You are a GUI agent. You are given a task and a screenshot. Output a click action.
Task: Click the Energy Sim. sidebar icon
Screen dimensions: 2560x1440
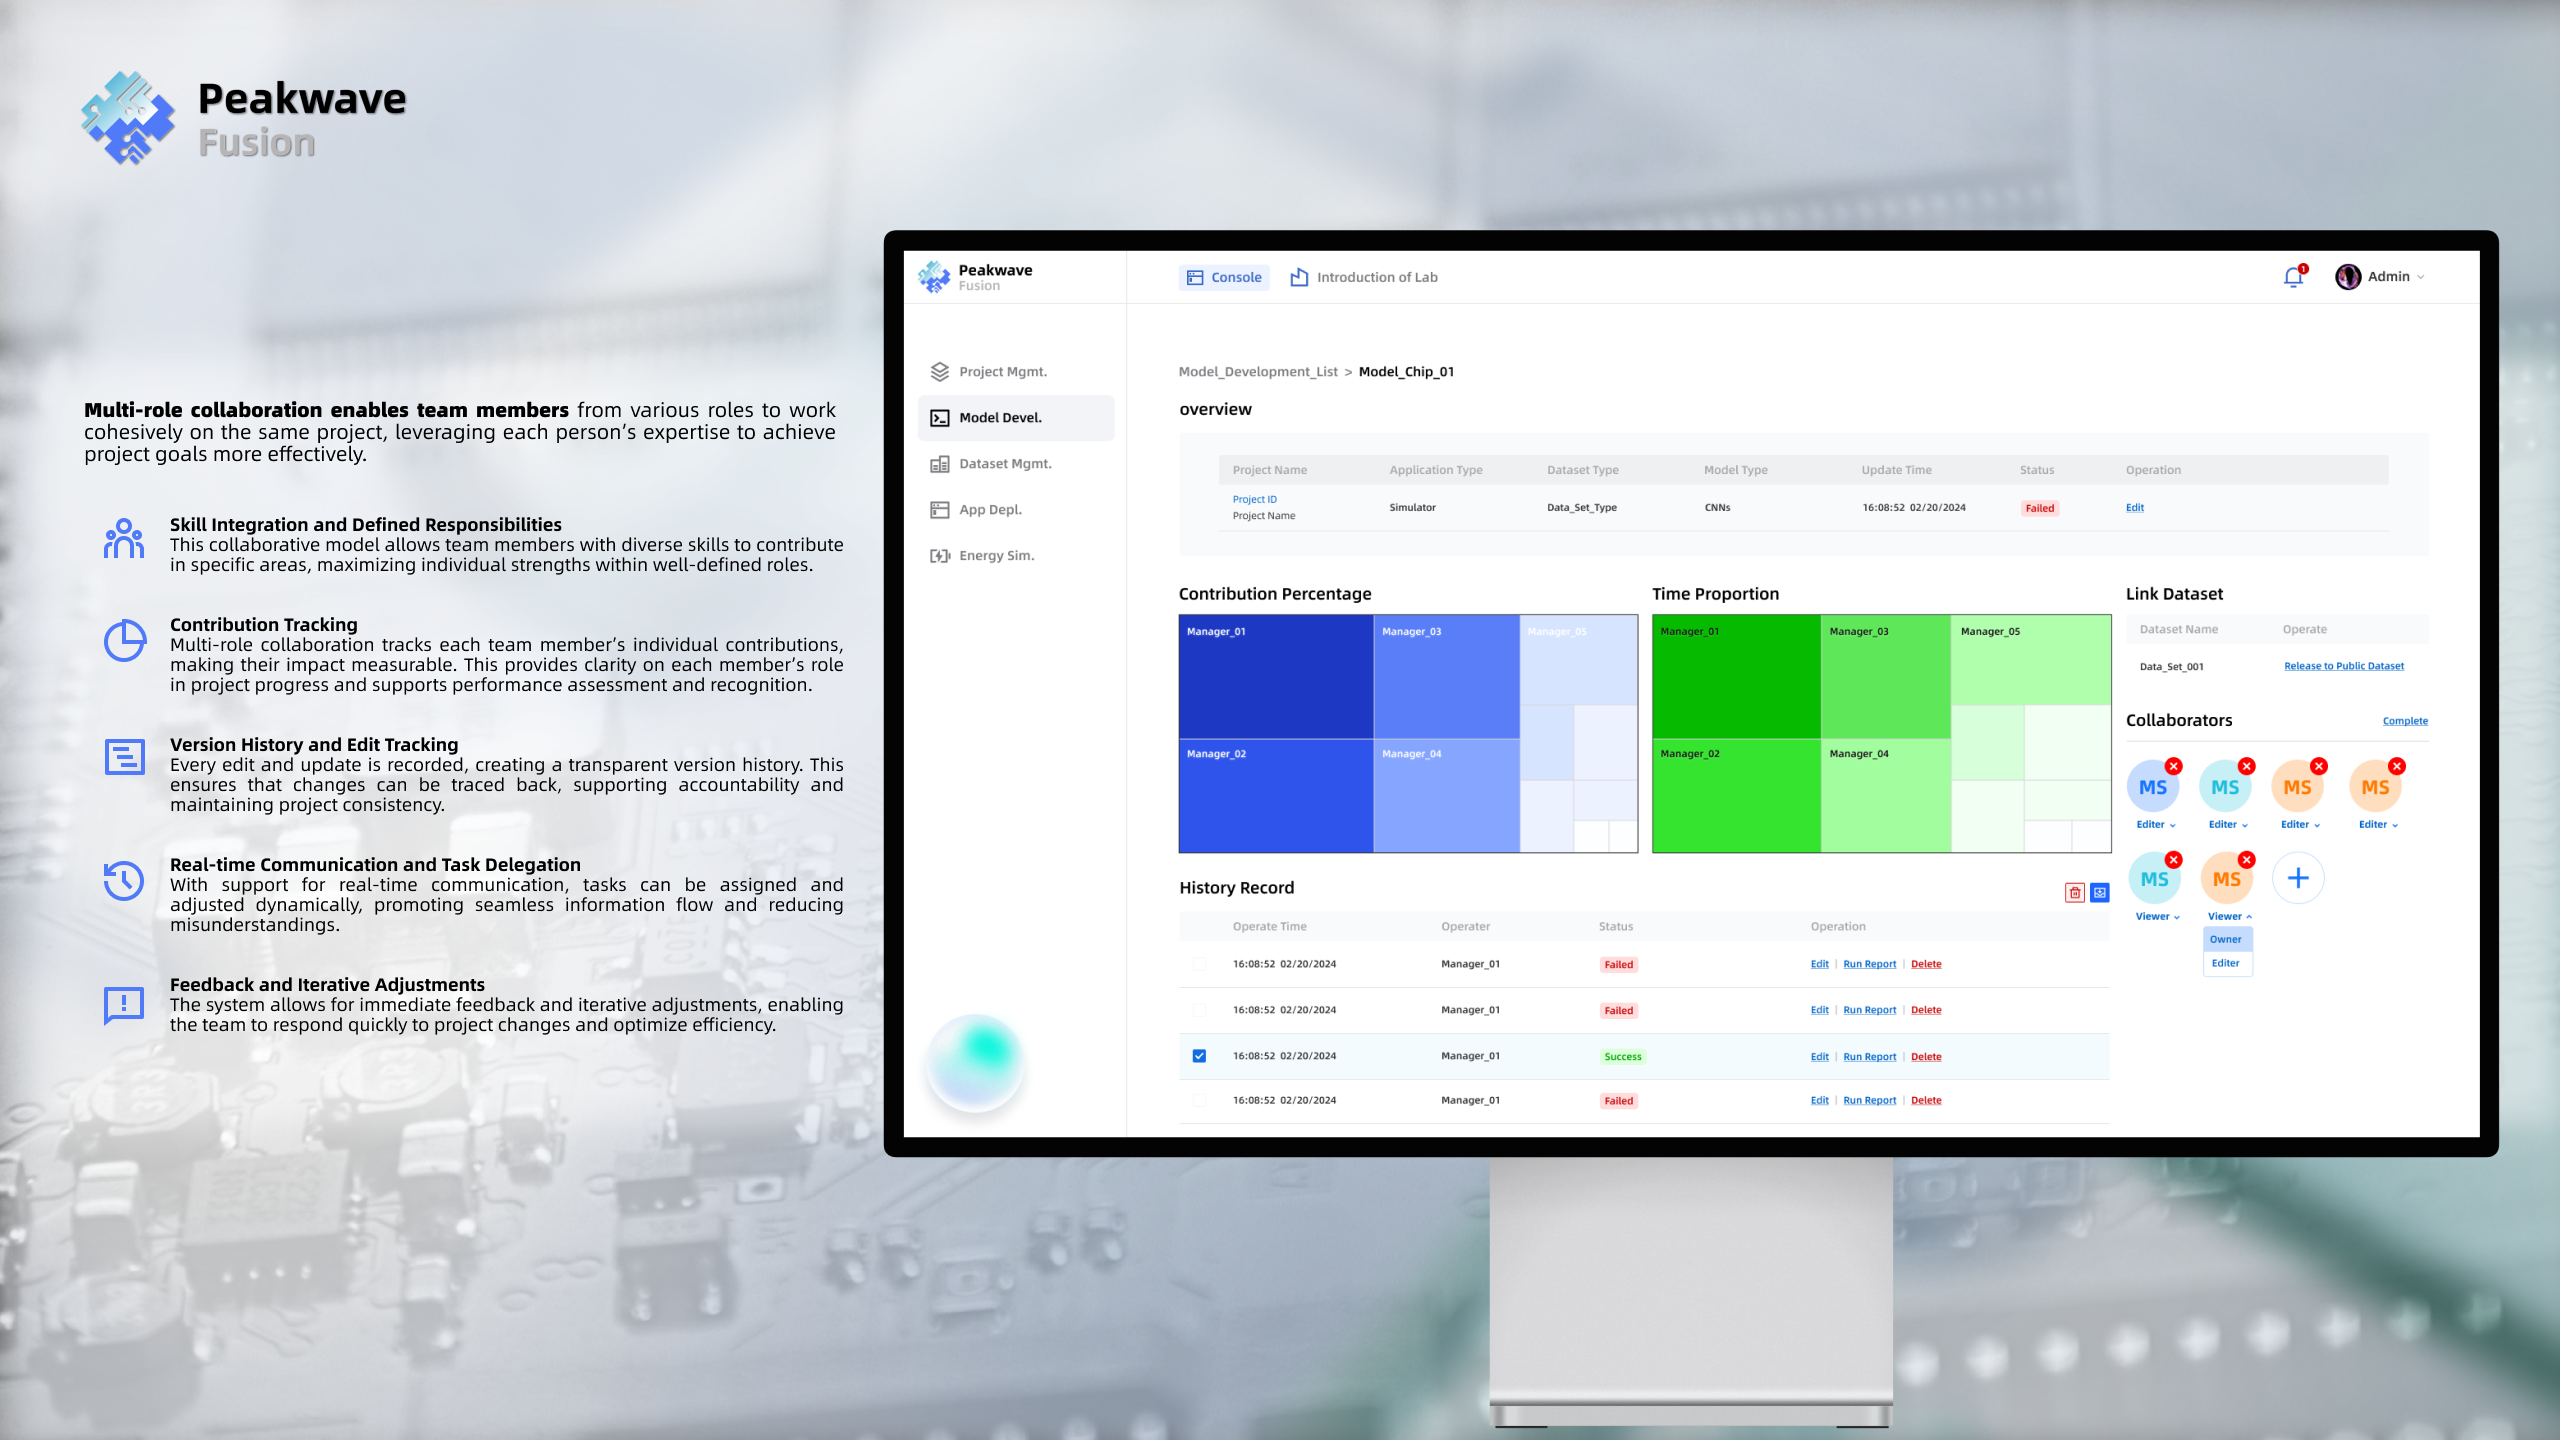940,556
